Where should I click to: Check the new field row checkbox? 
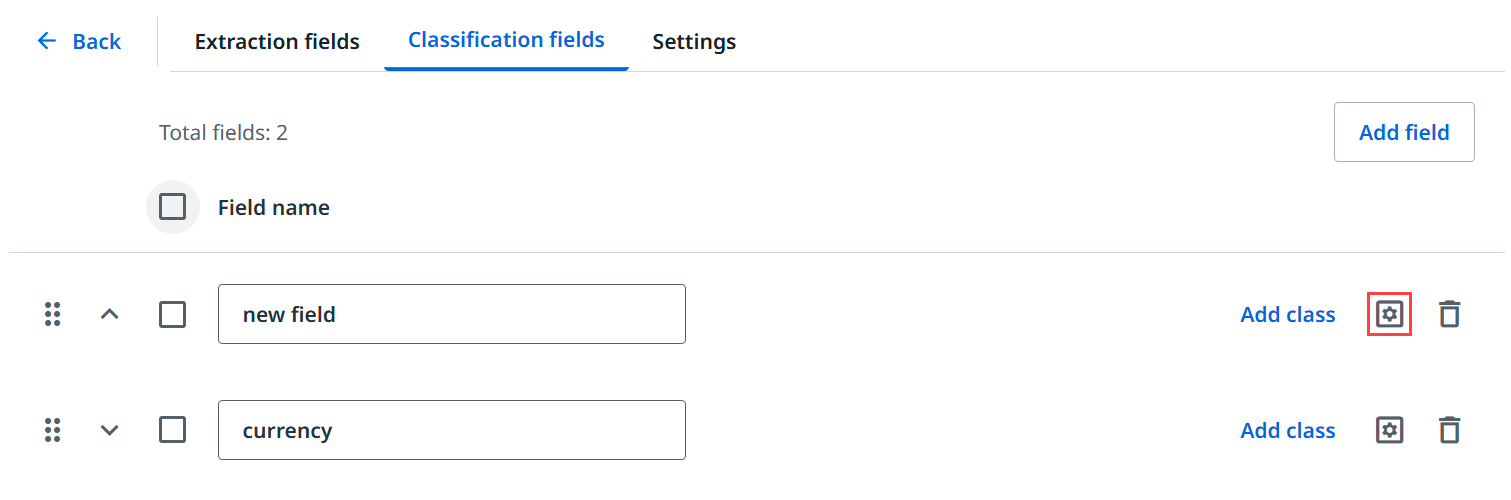(172, 314)
